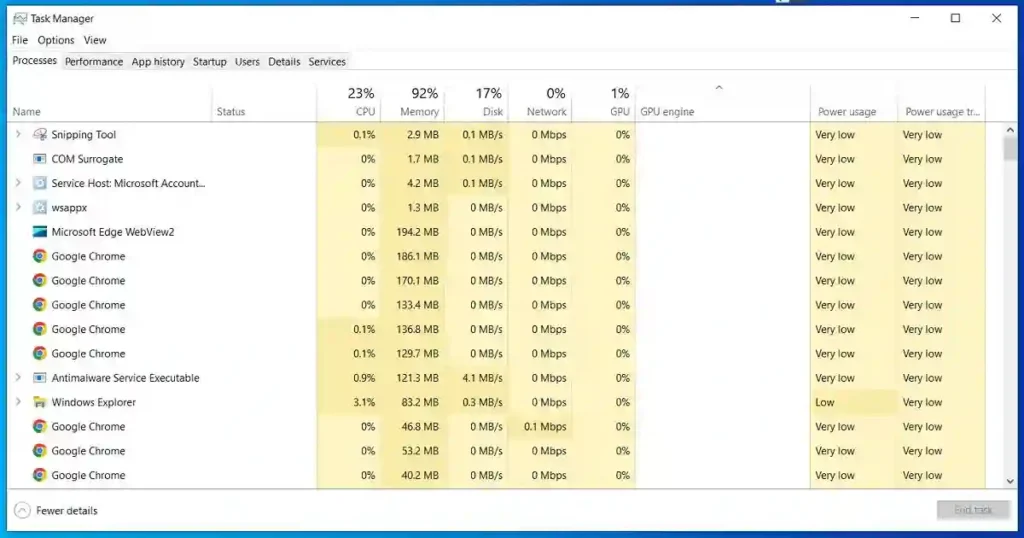
Task: Click the 0.9% CPU value
Action: point(364,378)
